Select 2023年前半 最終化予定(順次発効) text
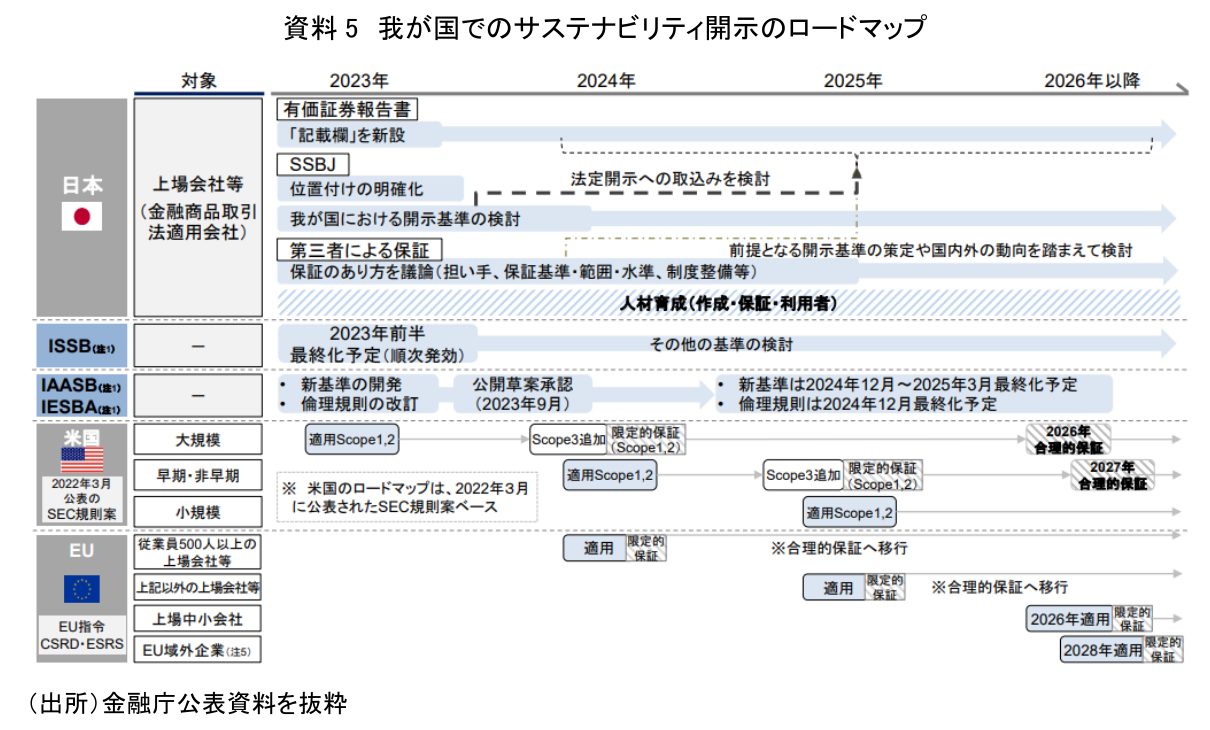The image size is (1210, 730). tap(377, 344)
